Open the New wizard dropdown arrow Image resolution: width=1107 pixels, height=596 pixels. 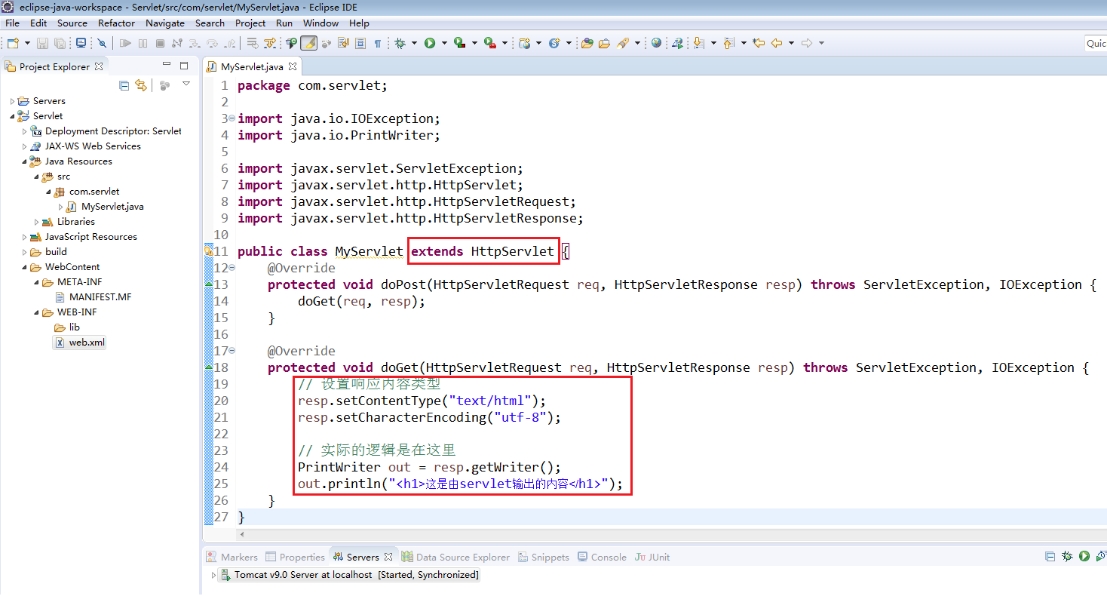tap(28, 43)
